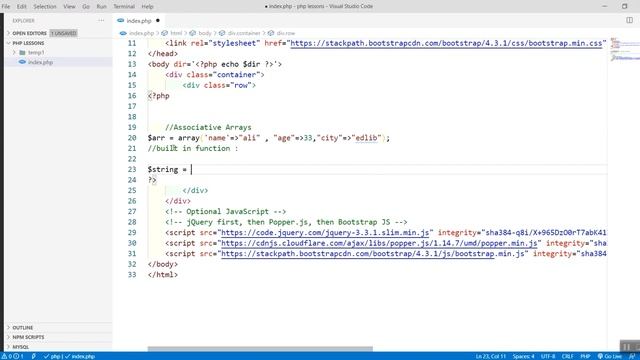Click html breadcrumb segment

pyautogui.click(x=176, y=33)
